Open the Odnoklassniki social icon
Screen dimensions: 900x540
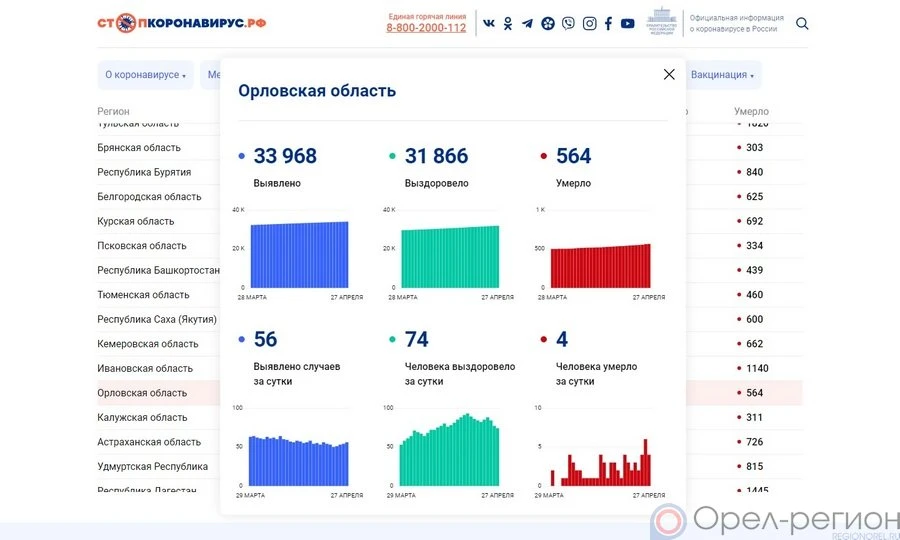click(508, 23)
